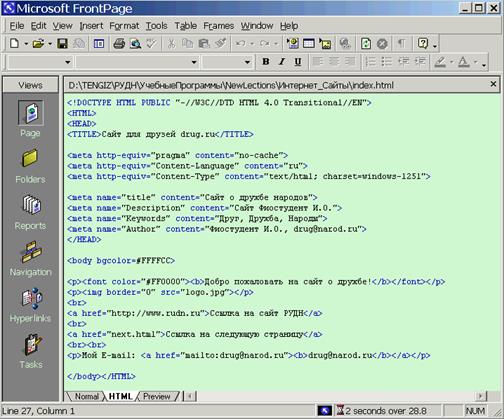Viewport: 504px width, 419px height.
Task: Select the Hyperlinks view icon
Action: [30, 305]
